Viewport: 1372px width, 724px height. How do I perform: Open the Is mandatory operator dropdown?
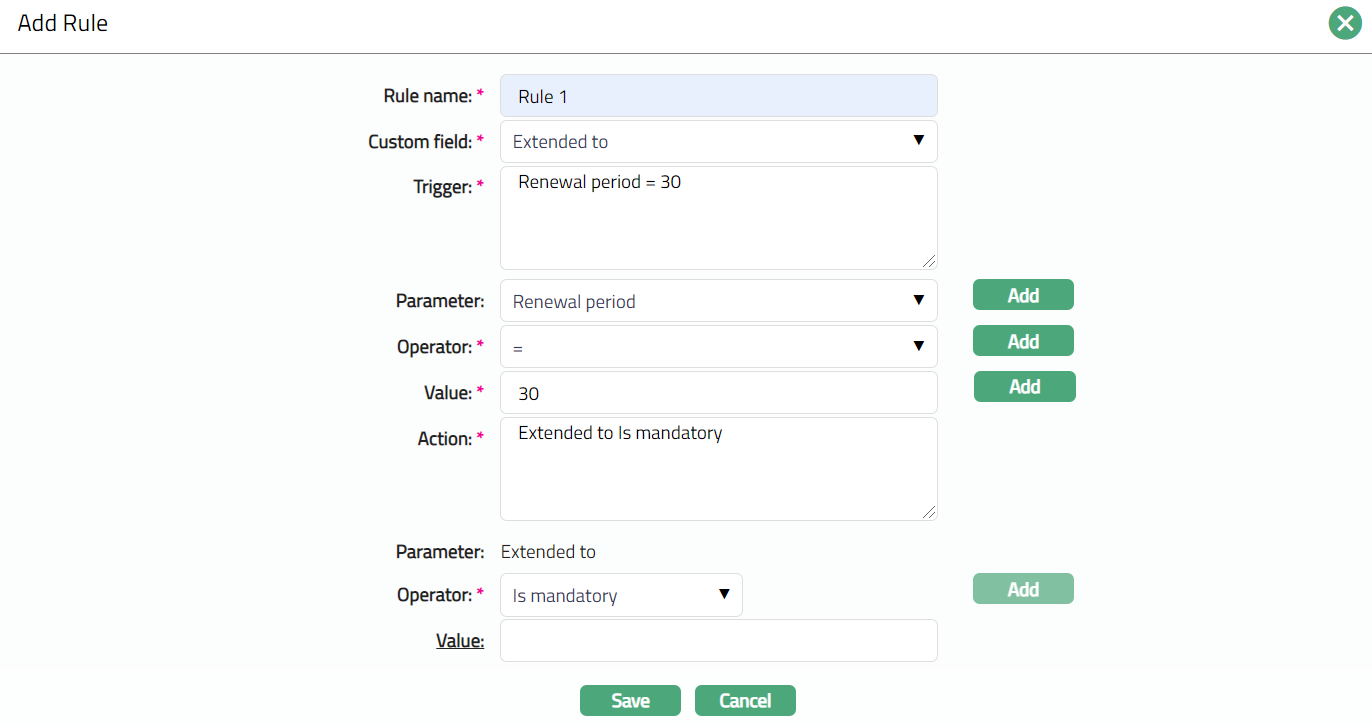pyautogui.click(x=621, y=595)
